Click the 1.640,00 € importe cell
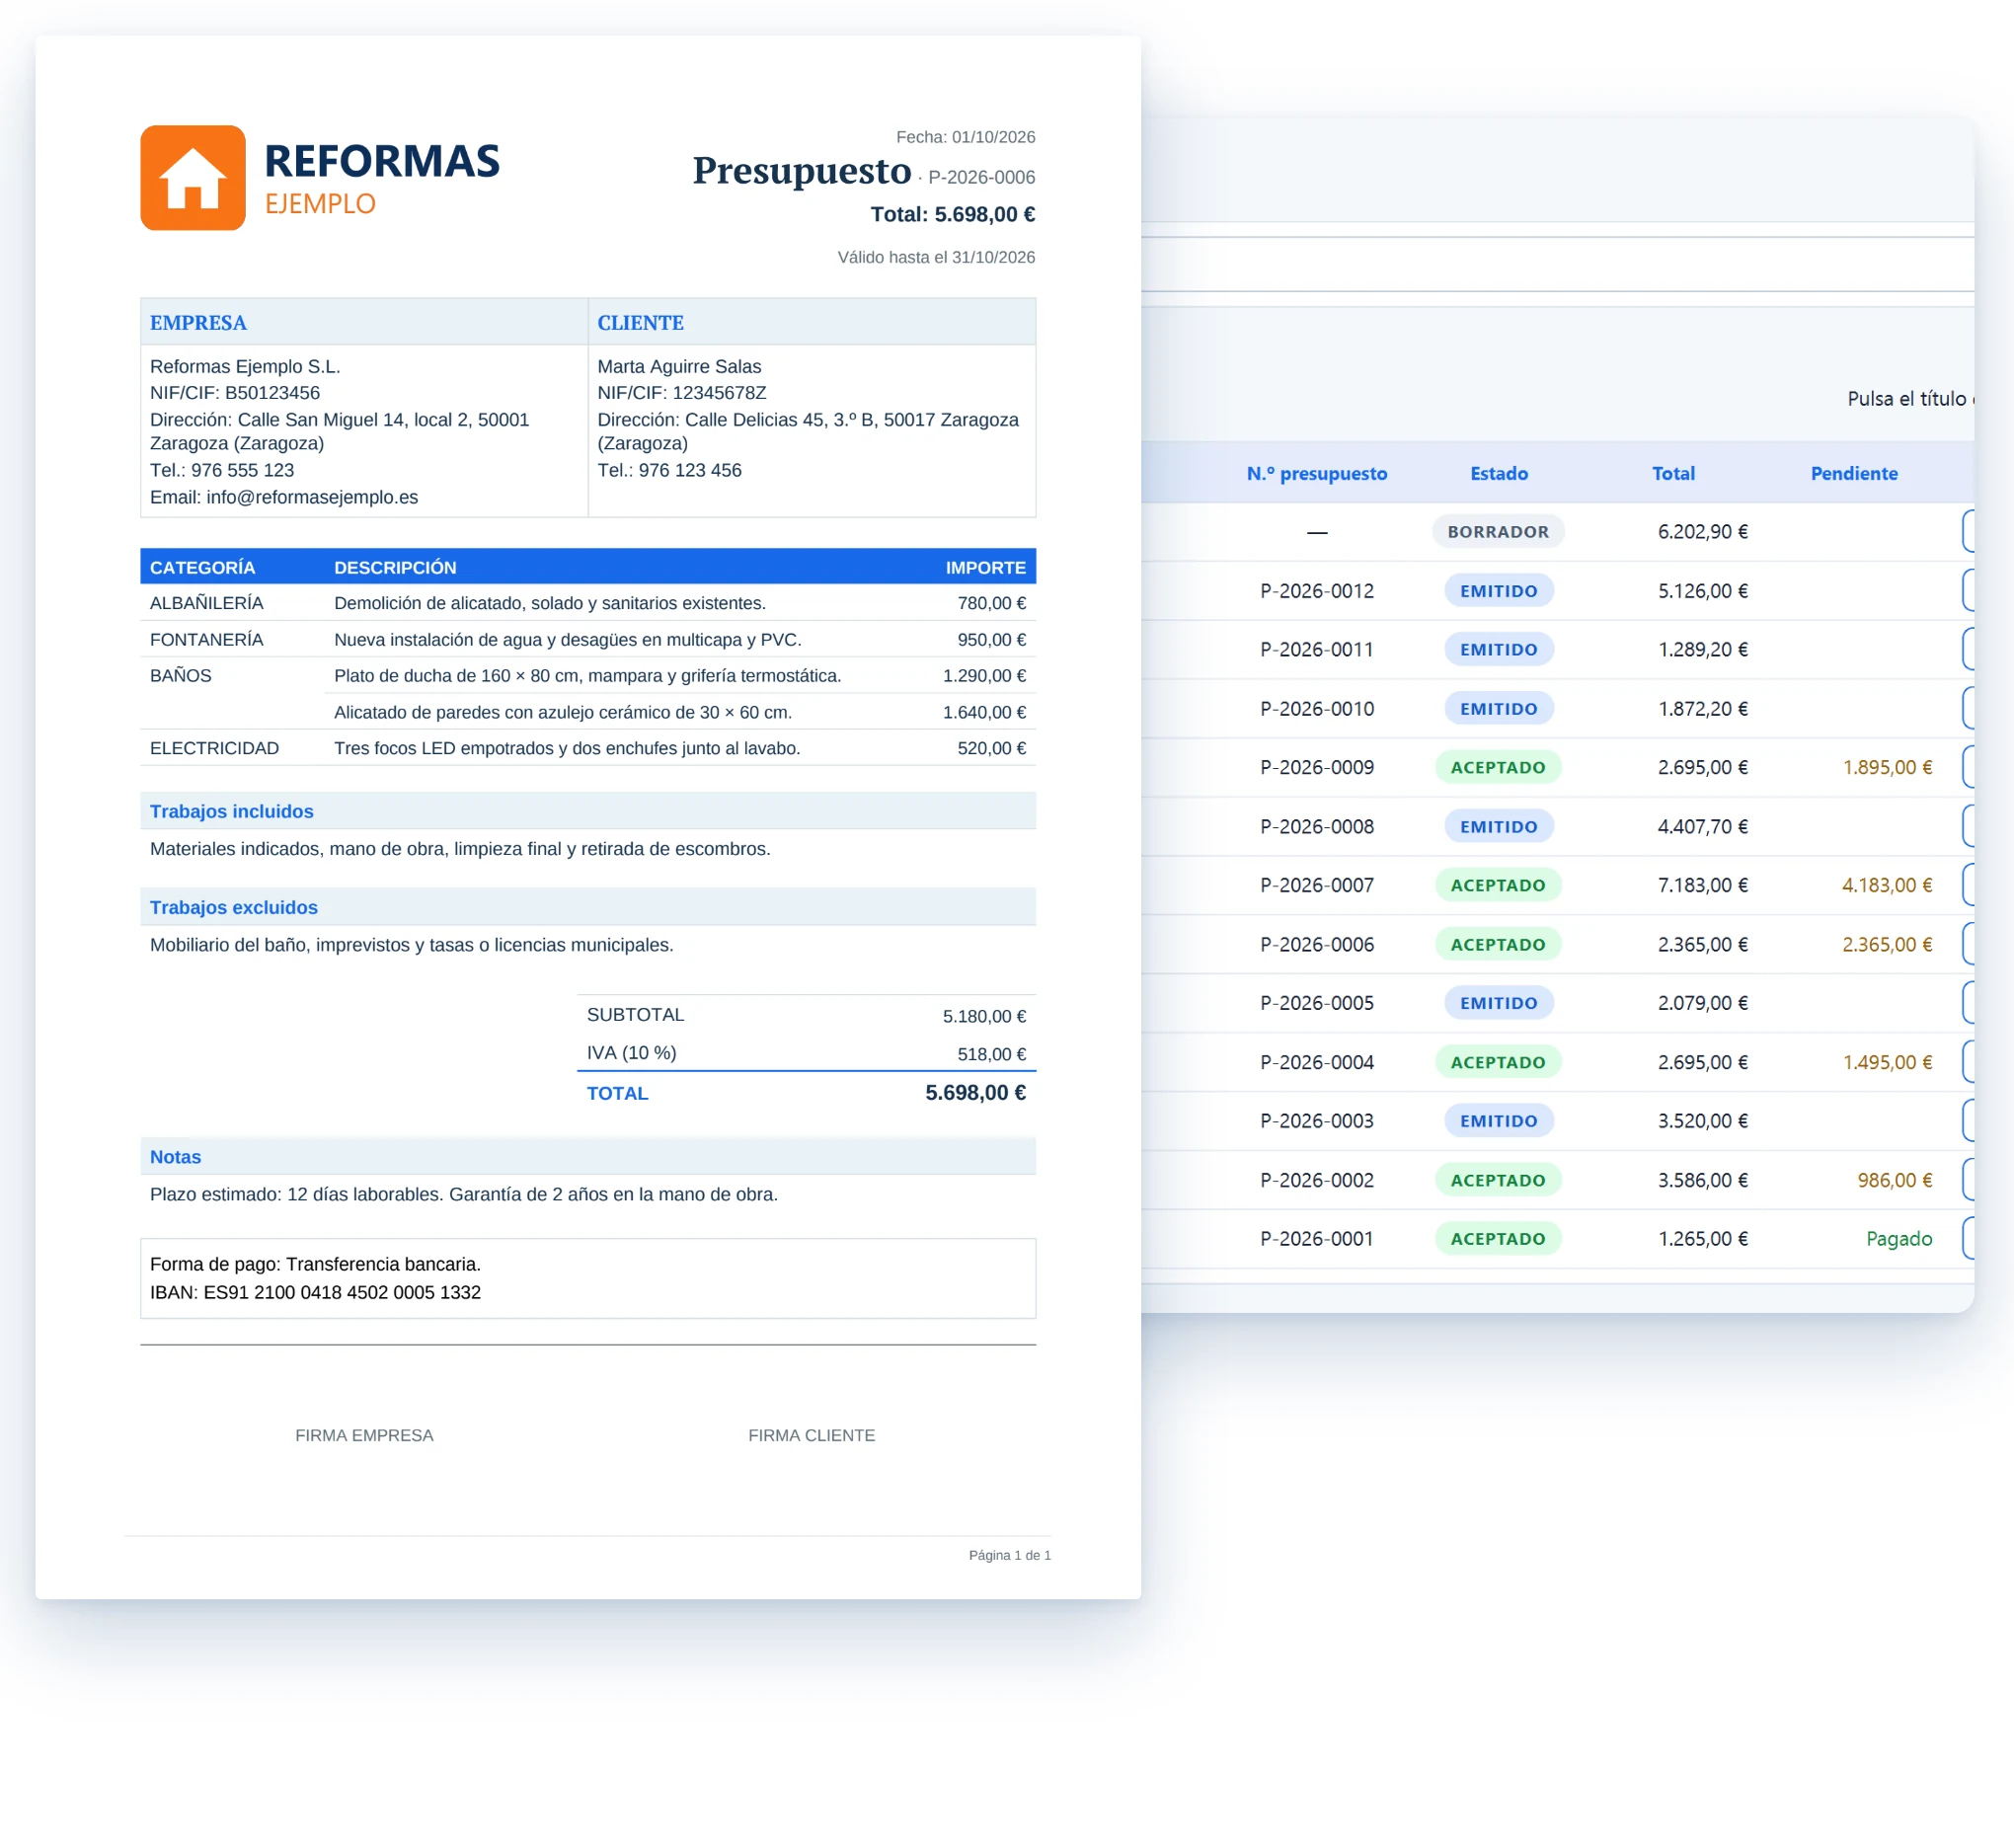2014x1848 pixels. [x=984, y=712]
